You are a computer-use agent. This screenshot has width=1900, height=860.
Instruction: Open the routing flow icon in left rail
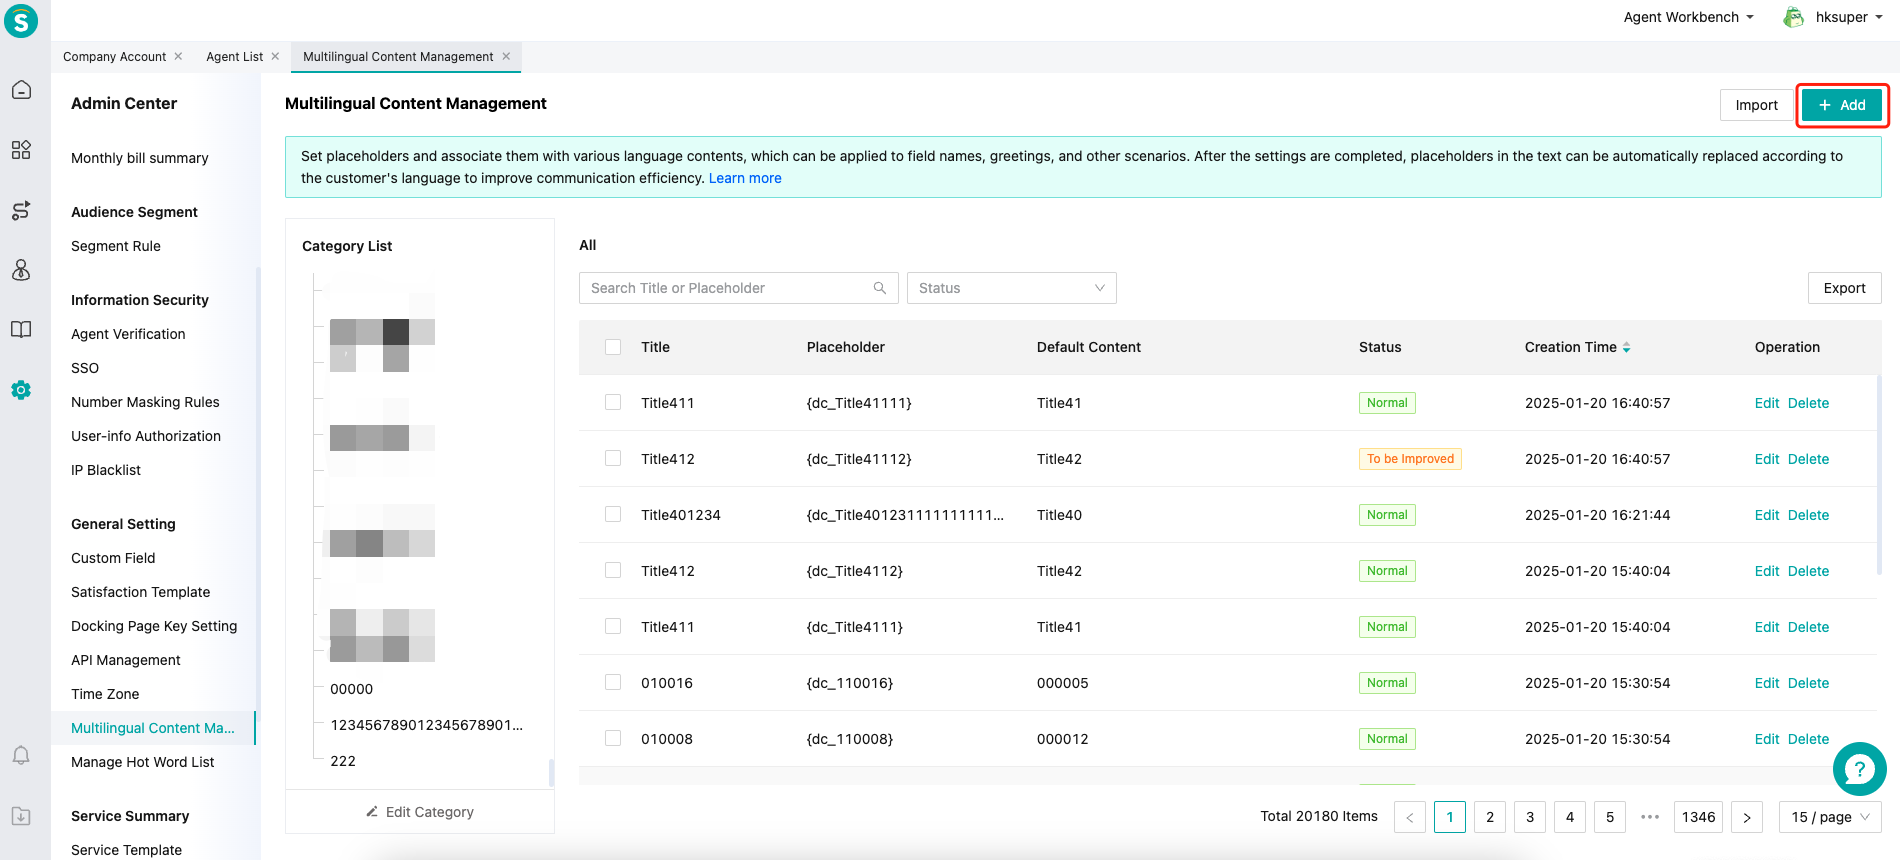coord(21,210)
